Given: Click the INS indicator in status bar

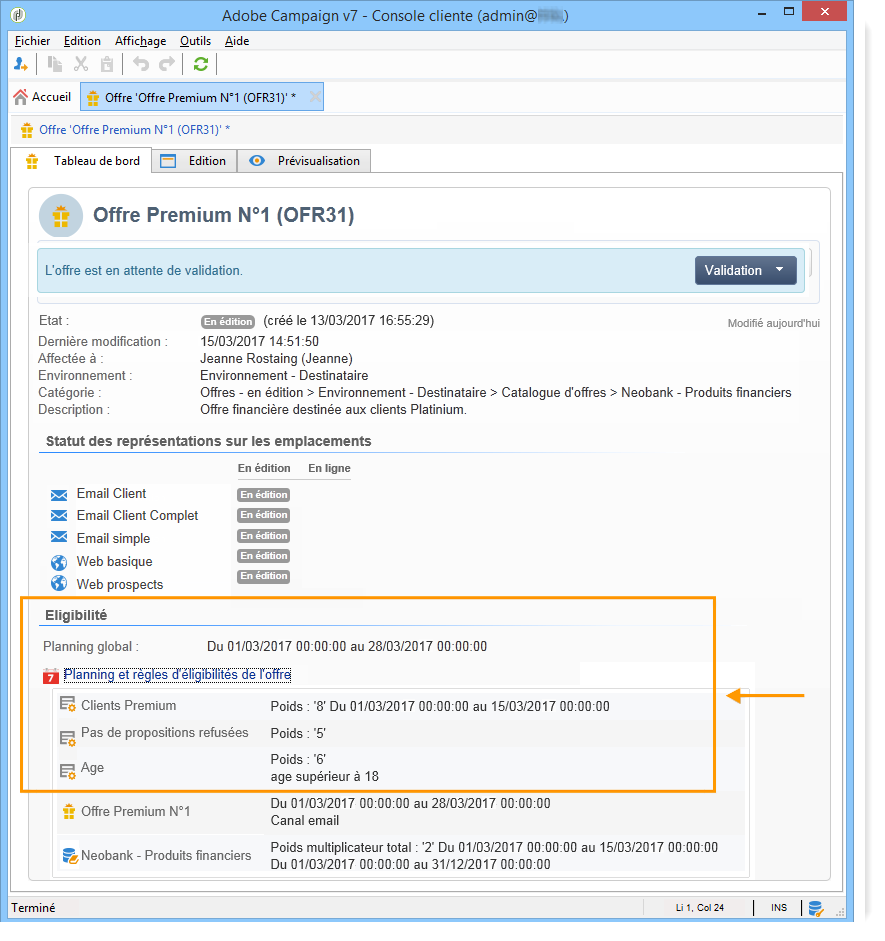Looking at the screenshot, I should (x=779, y=908).
